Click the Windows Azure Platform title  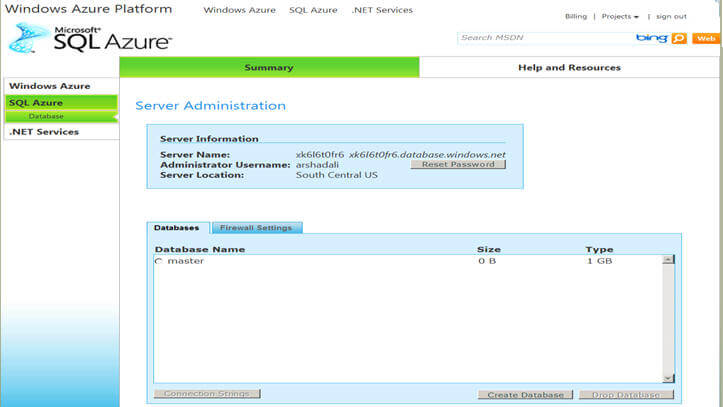pos(89,9)
